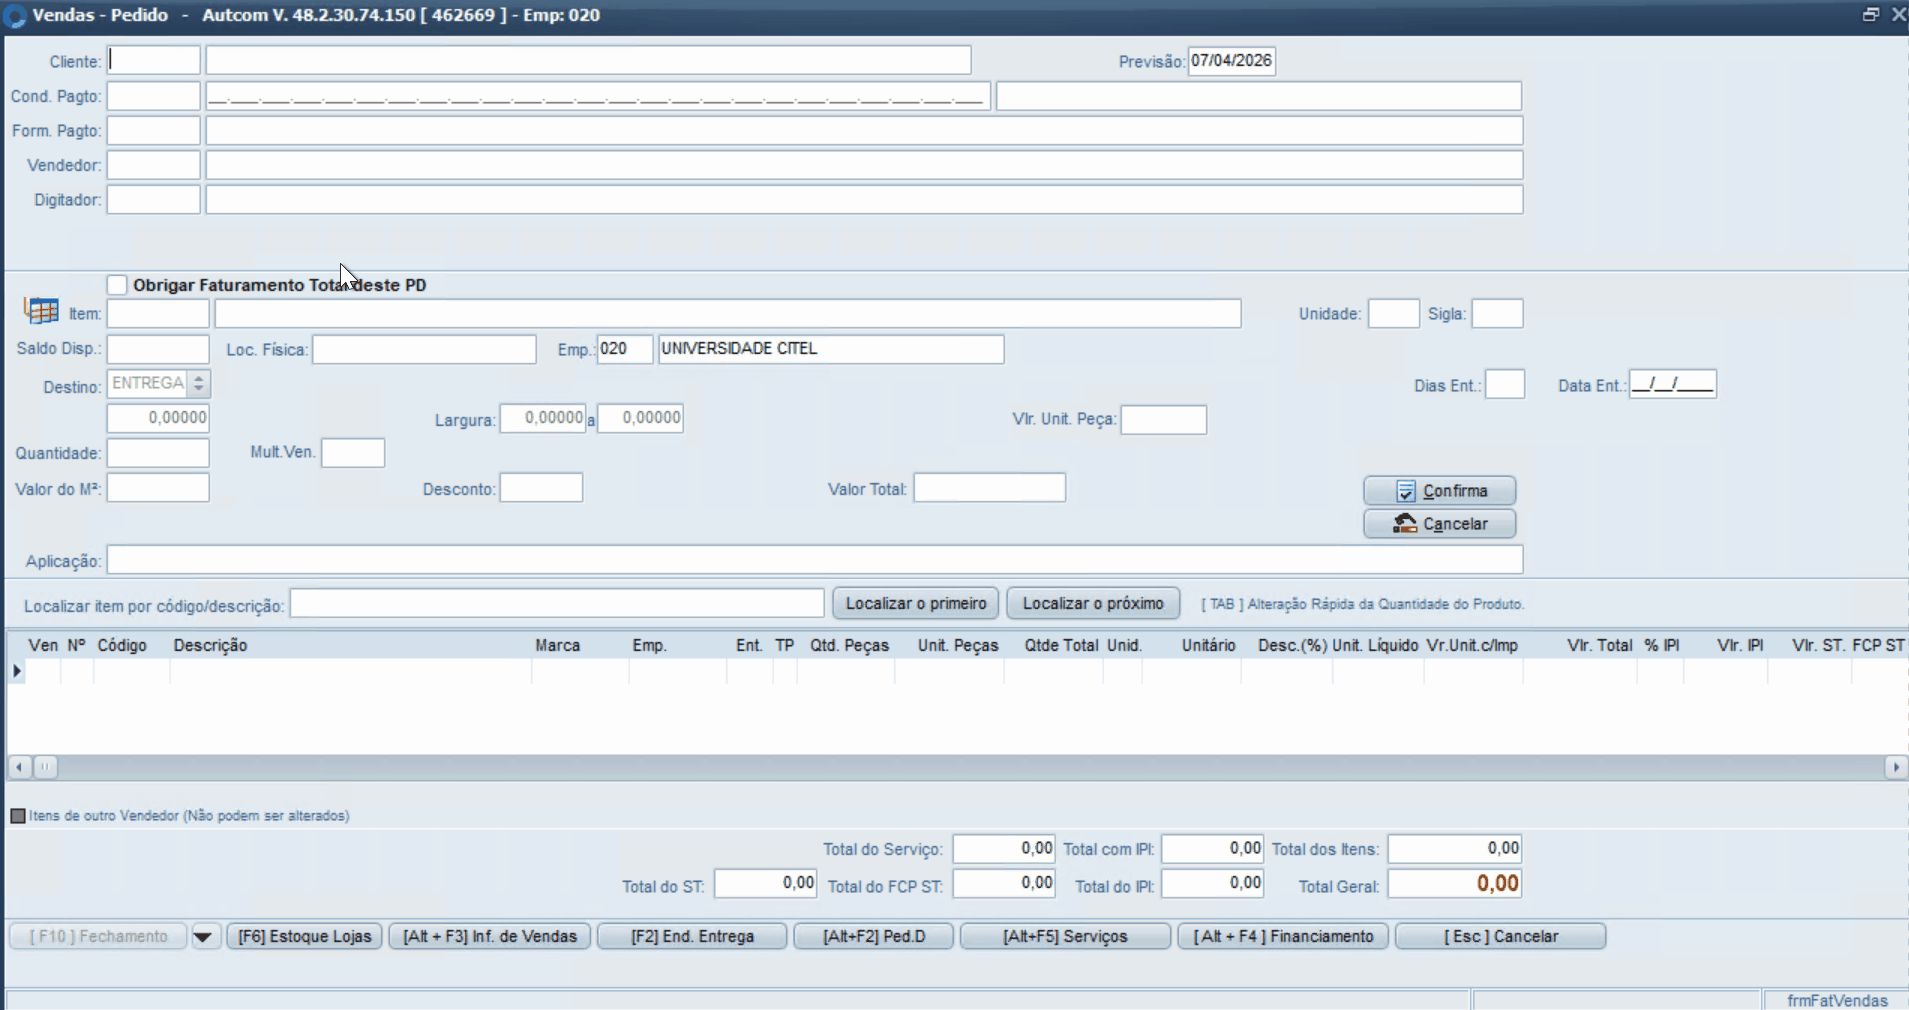1909x1010 pixels.
Task: Toggle Obrigar Faturamento Total deste PD checkbox
Action: 118,285
